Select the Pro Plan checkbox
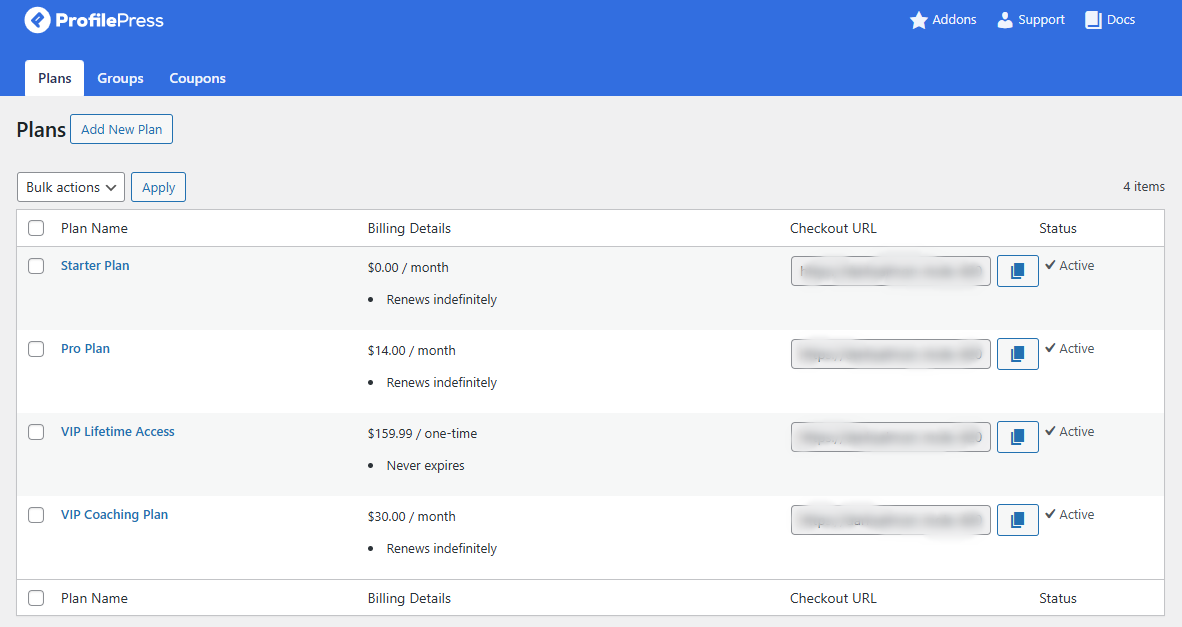 [x=36, y=349]
